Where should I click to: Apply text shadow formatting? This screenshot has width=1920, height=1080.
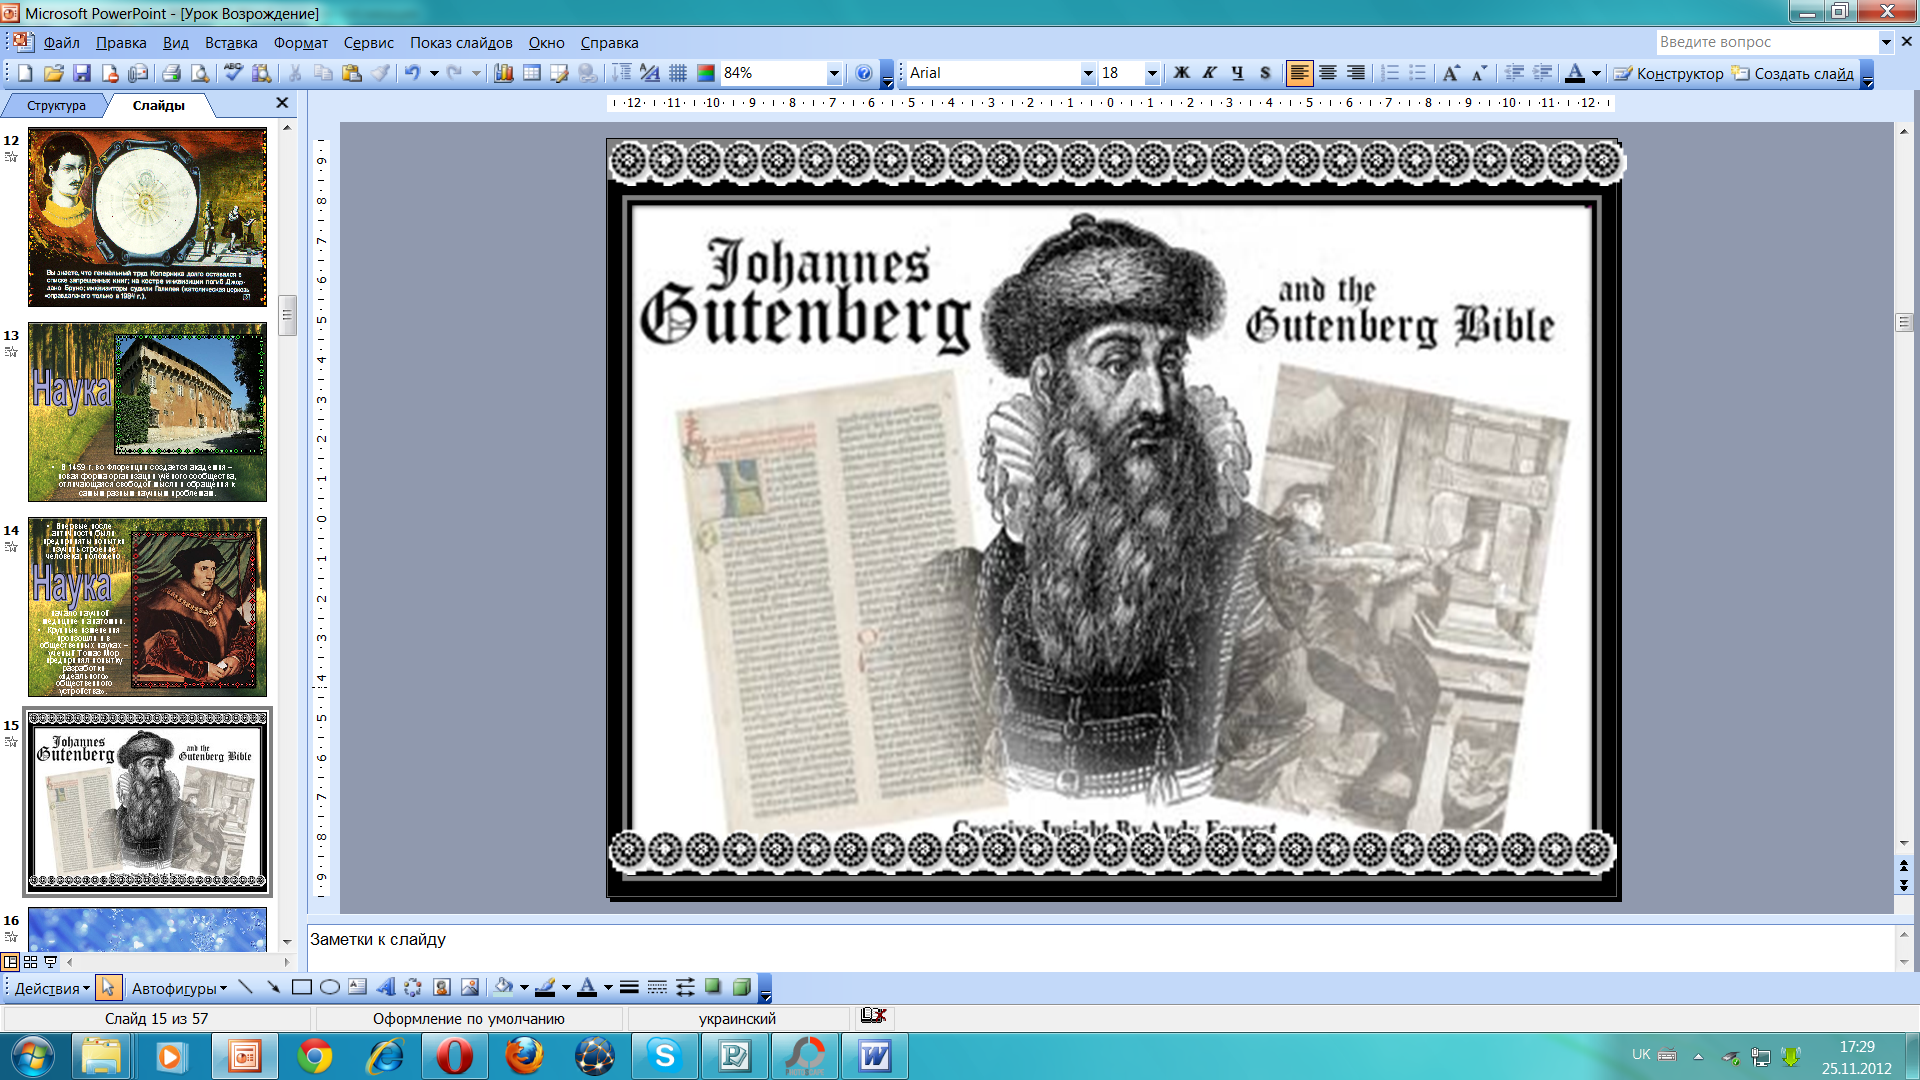click(1265, 73)
